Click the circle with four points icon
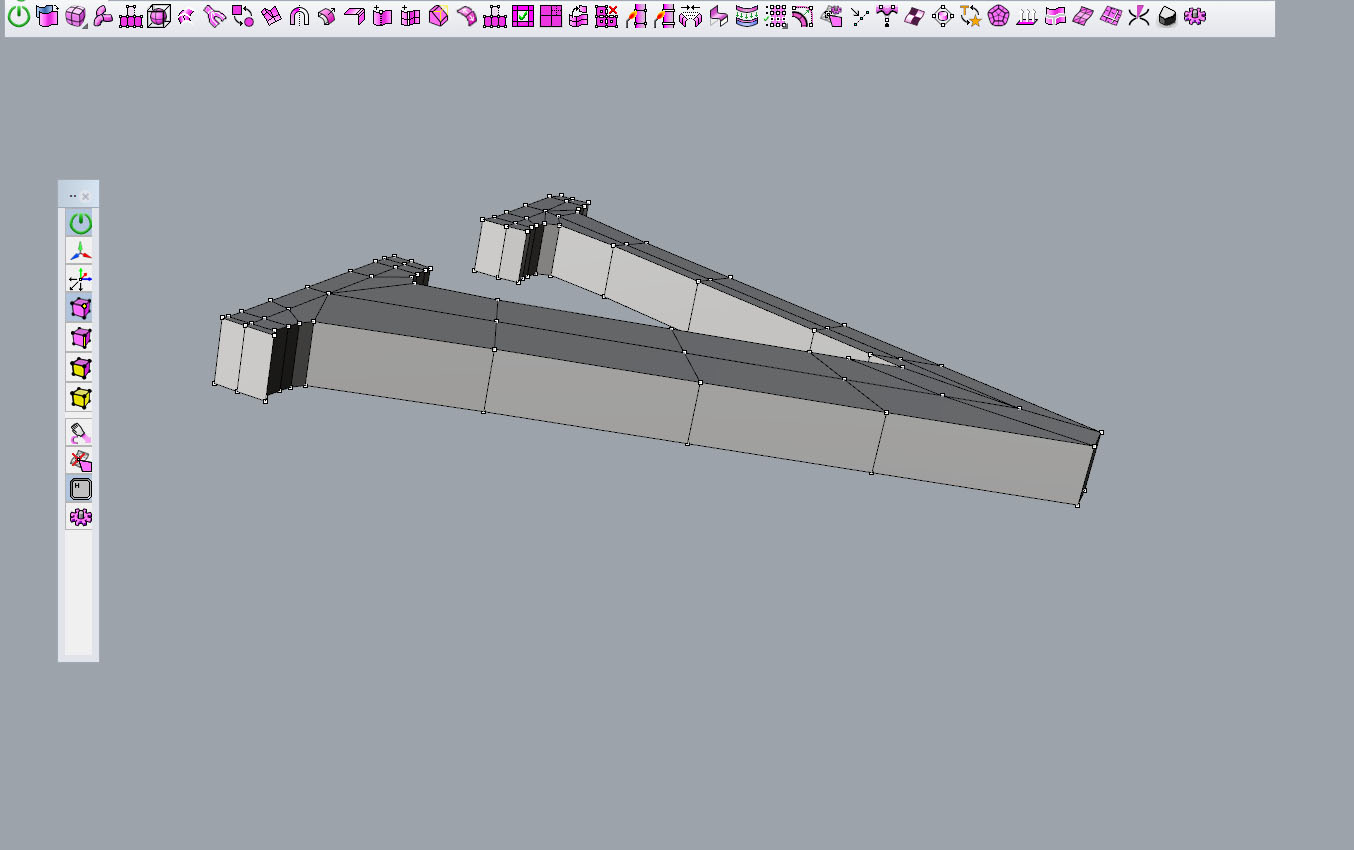This screenshot has width=1354, height=850. pos(943,16)
